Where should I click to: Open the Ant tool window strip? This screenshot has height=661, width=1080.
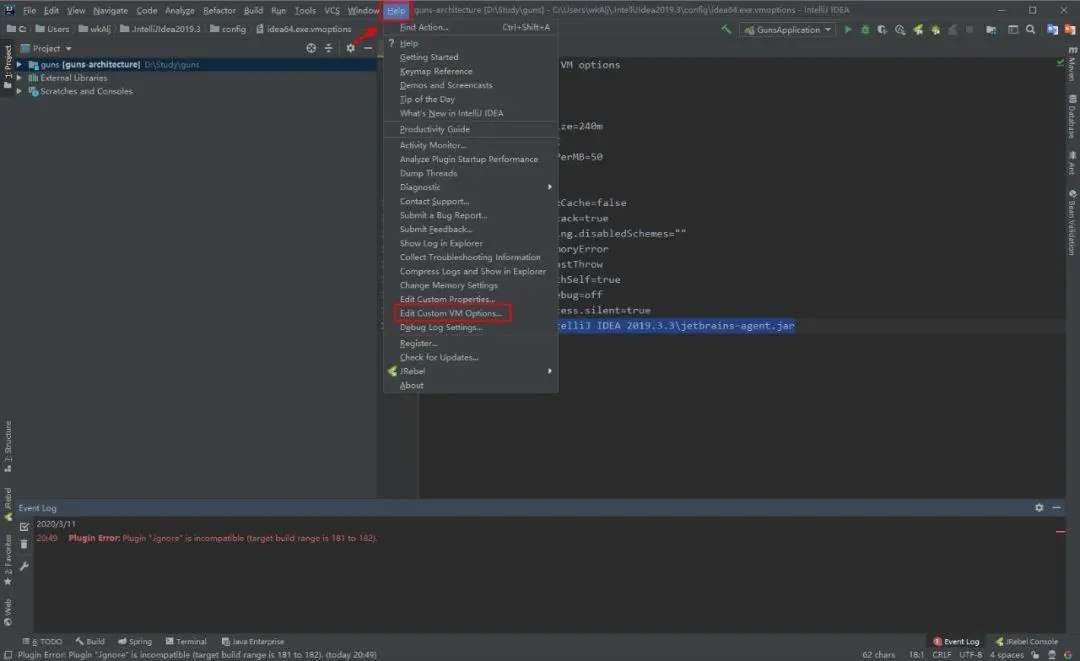1072,164
